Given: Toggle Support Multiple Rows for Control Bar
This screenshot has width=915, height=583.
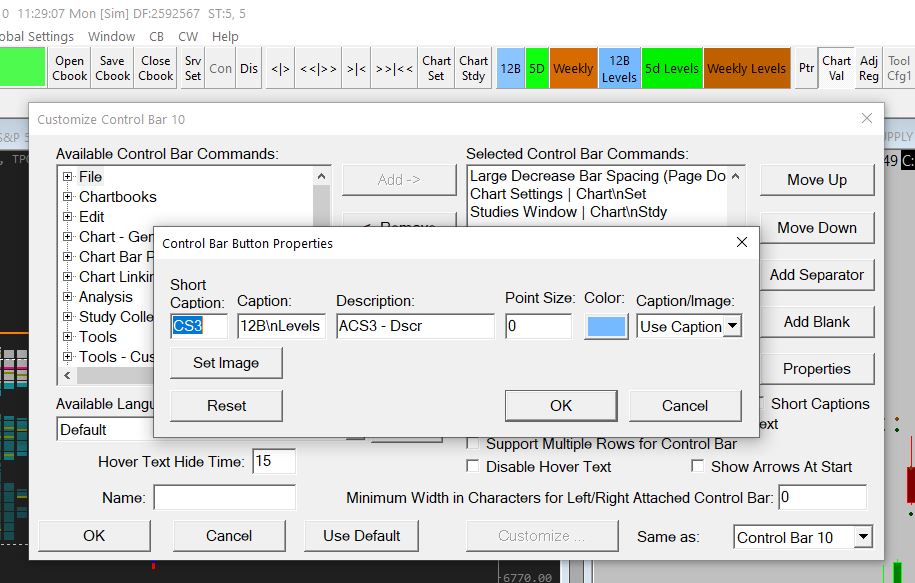Looking at the screenshot, I should [x=473, y=444].
